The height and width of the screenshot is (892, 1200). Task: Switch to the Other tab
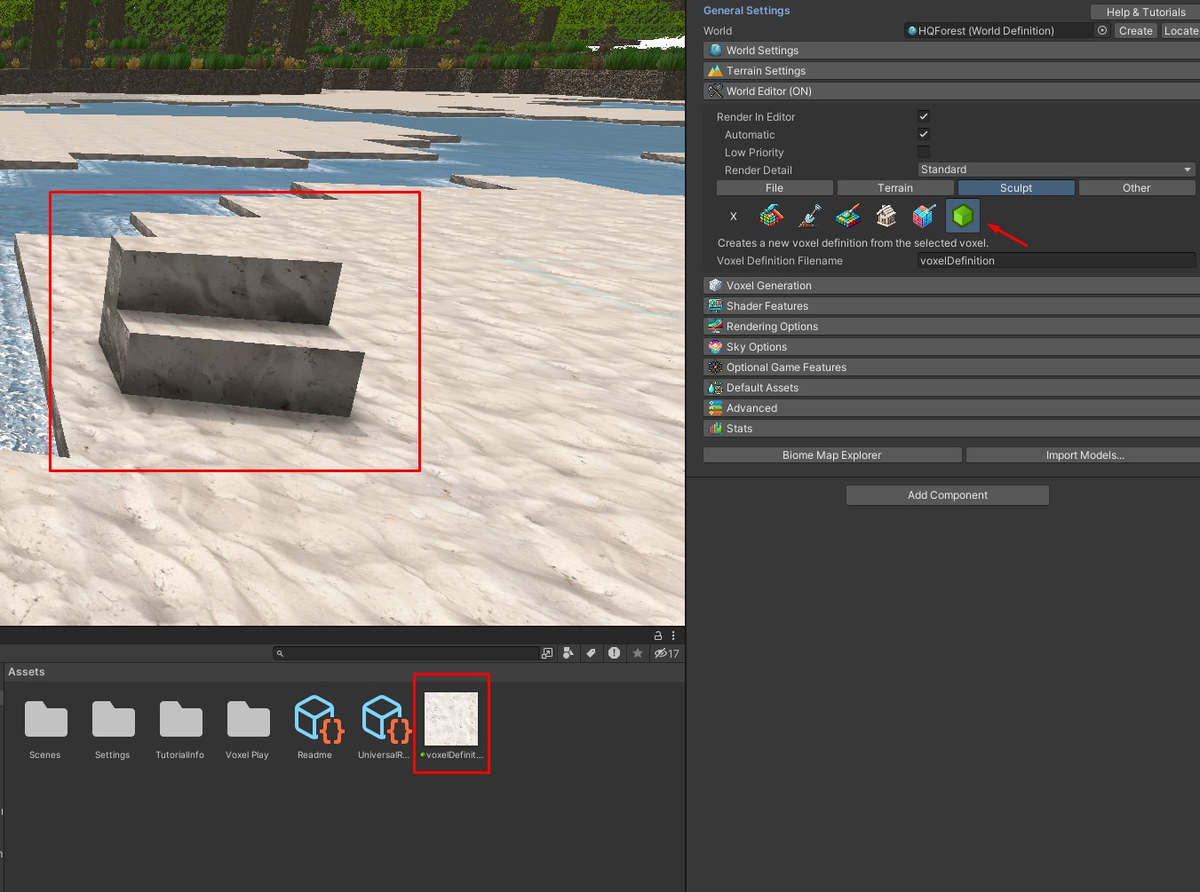1136,187
